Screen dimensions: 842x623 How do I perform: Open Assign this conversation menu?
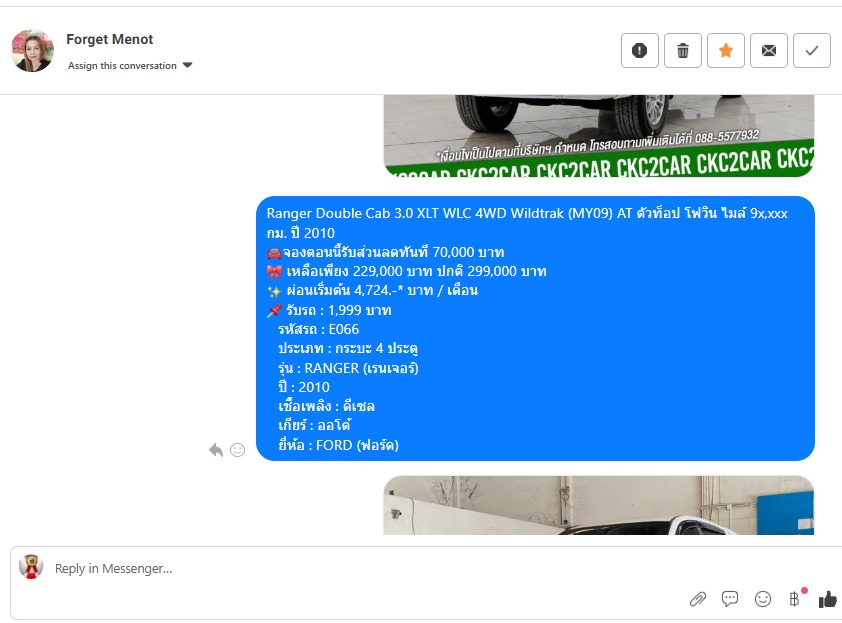coord(130,66)
